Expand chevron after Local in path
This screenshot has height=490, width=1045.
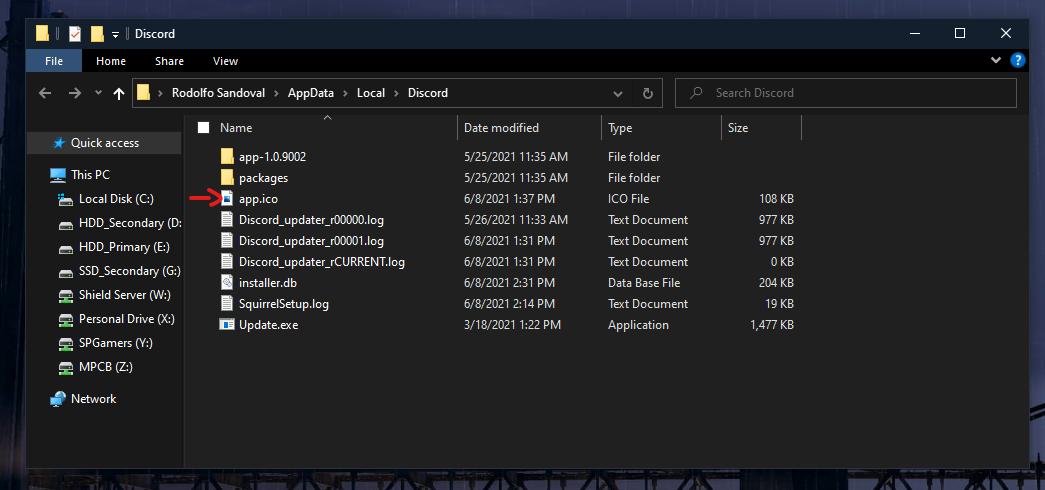pos(396,93)
